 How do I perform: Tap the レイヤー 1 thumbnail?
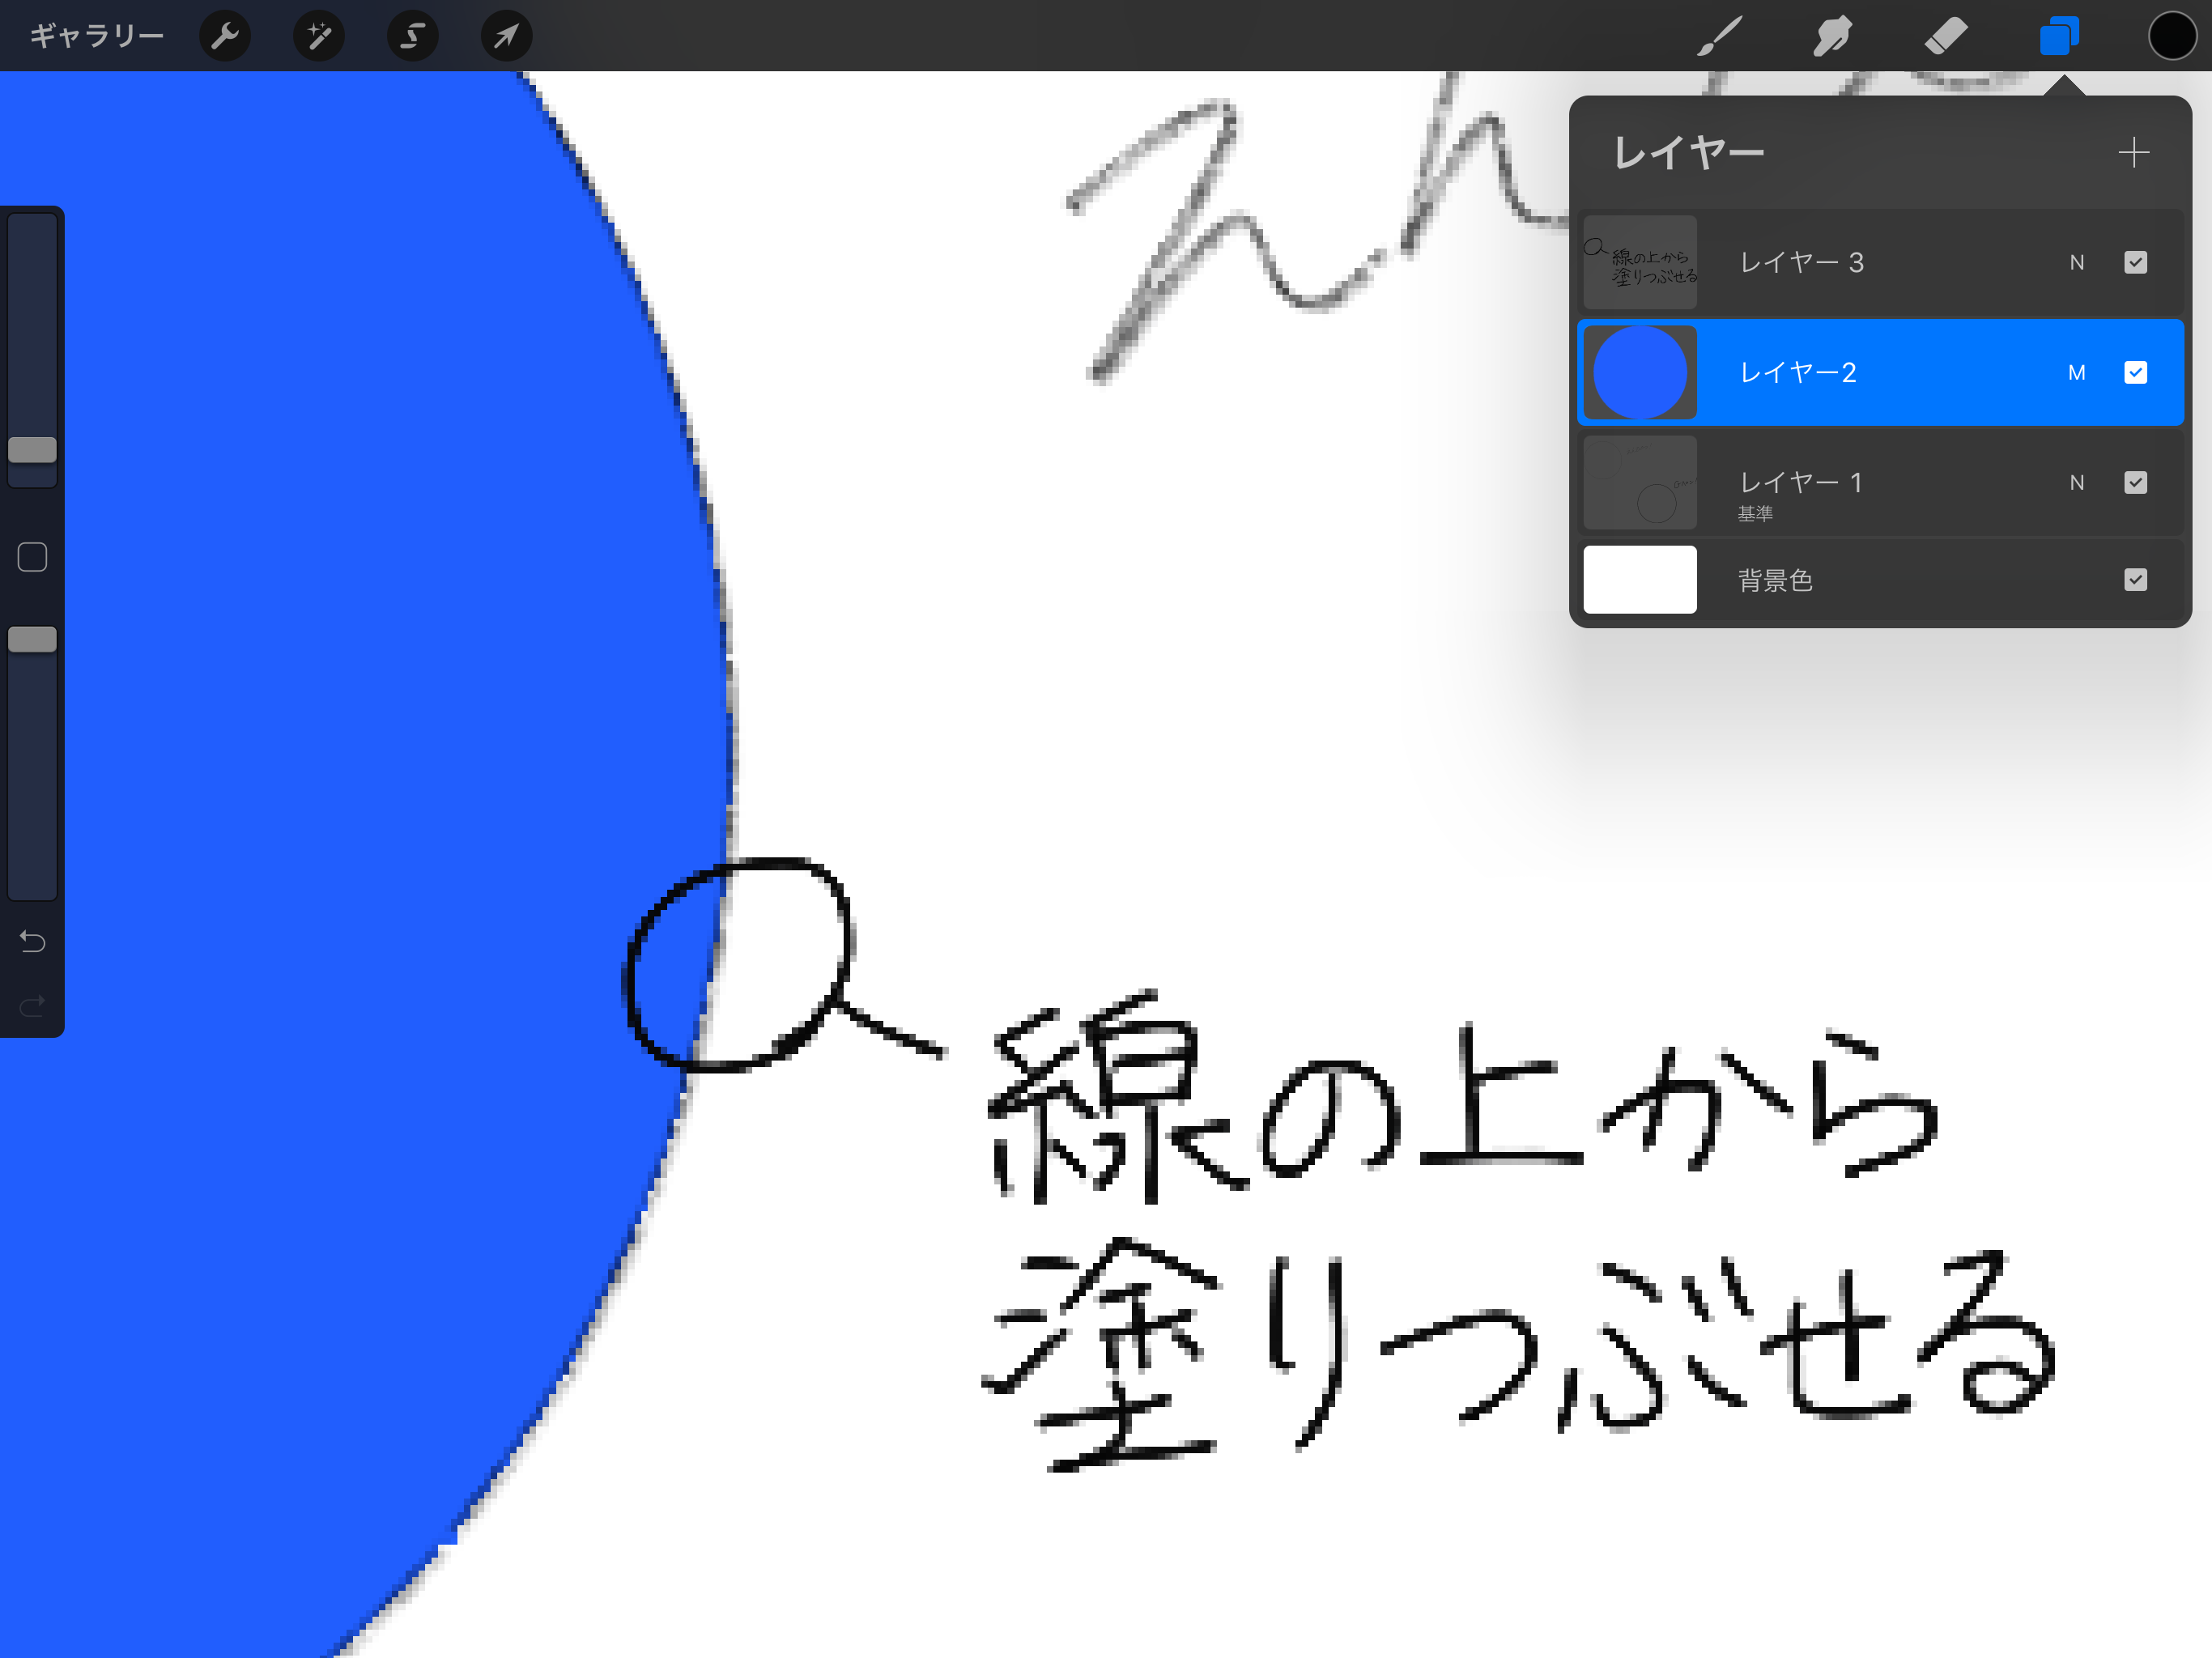(1640, 483)
